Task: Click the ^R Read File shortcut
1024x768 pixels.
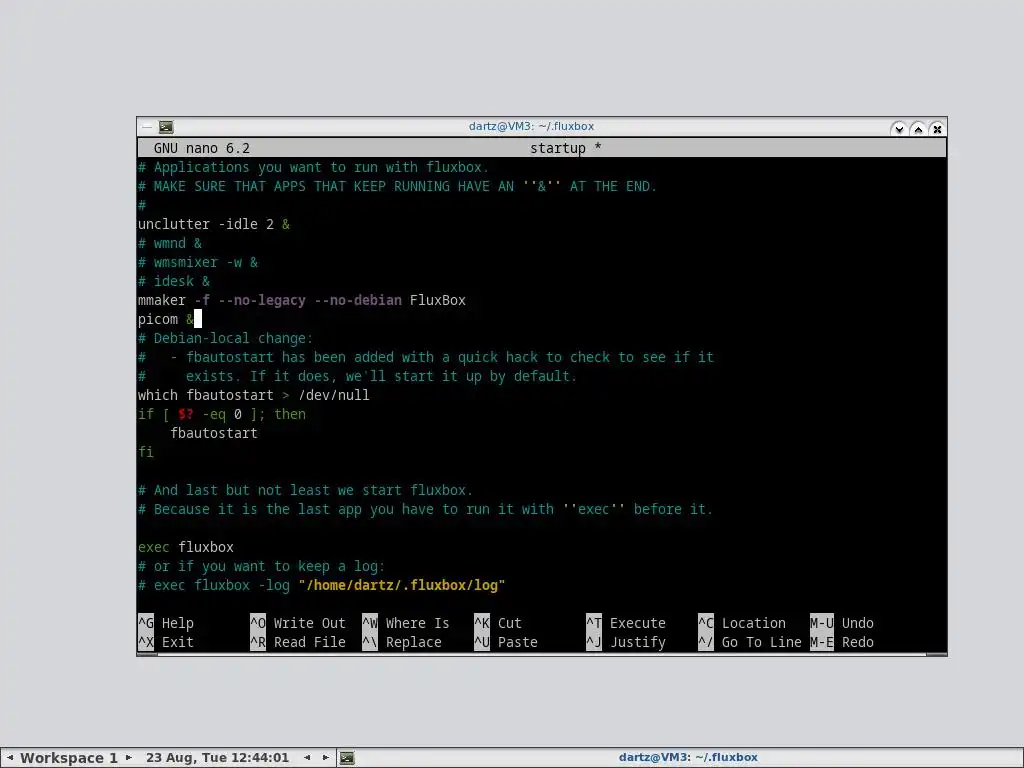Action: click(x=298, y=642)
